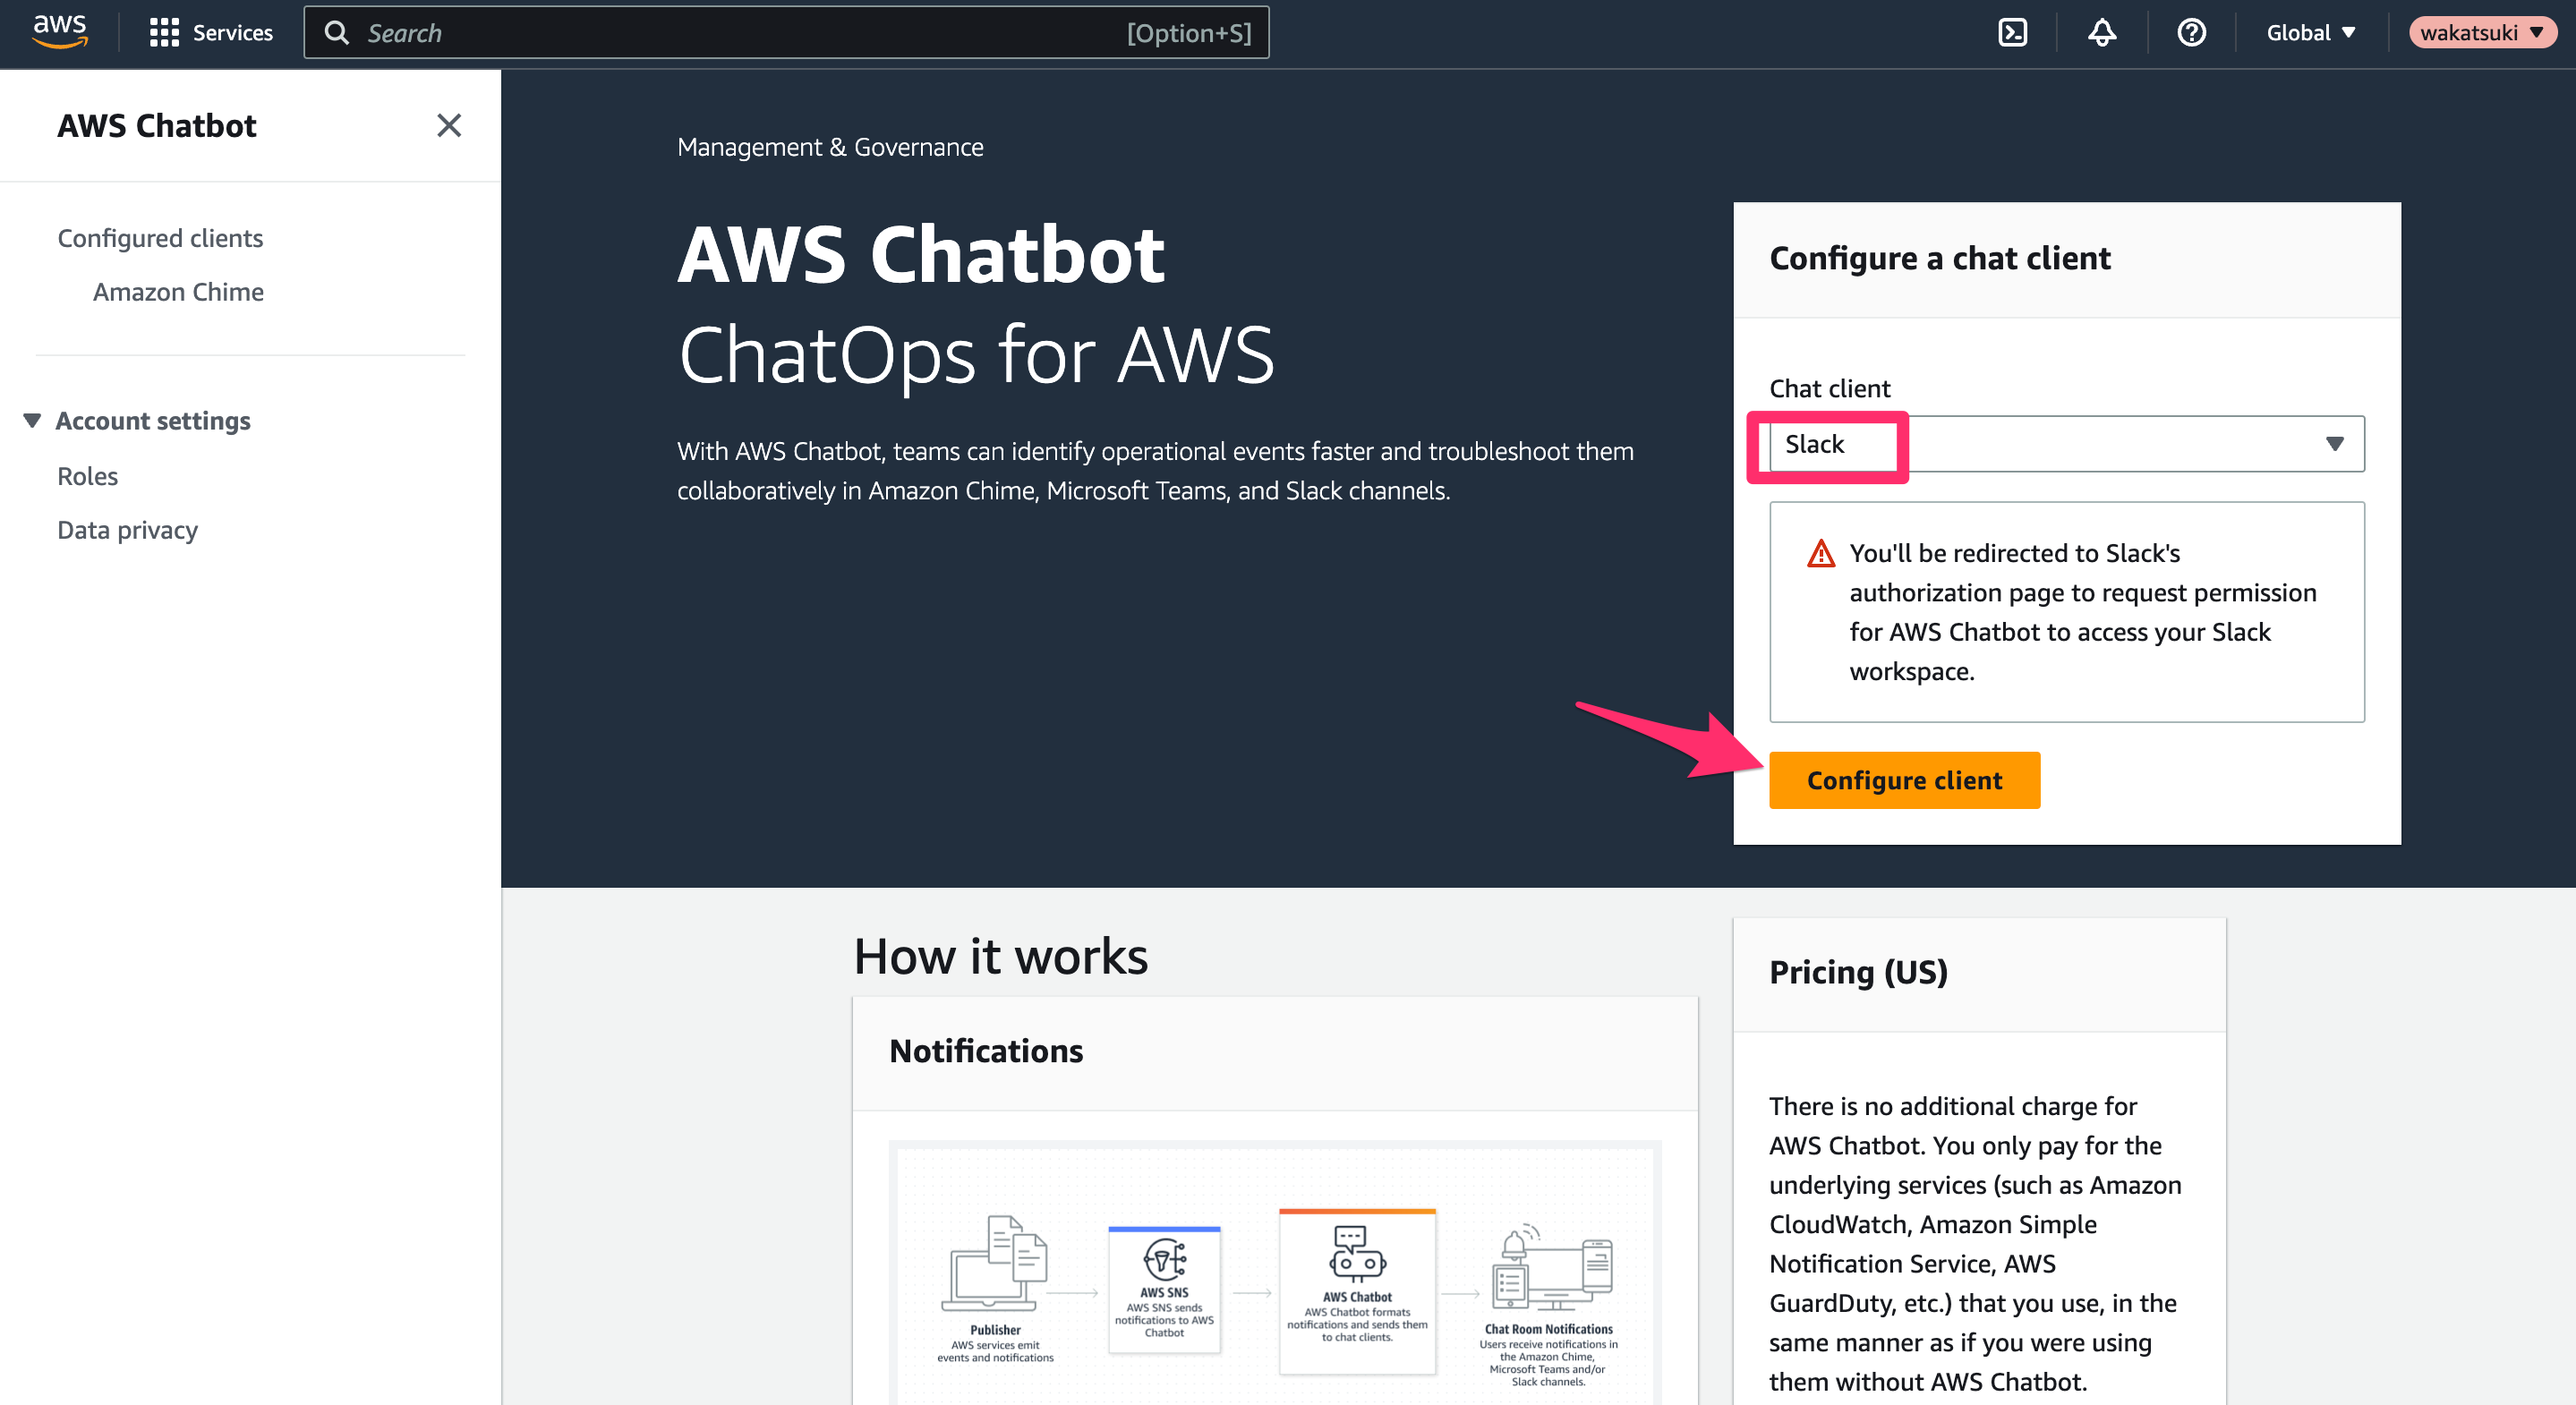Image resolution: width=2576 pixels, height=1405 pixels.
Task: Open the Amazon Chime configured client
Action: [178, 291]
